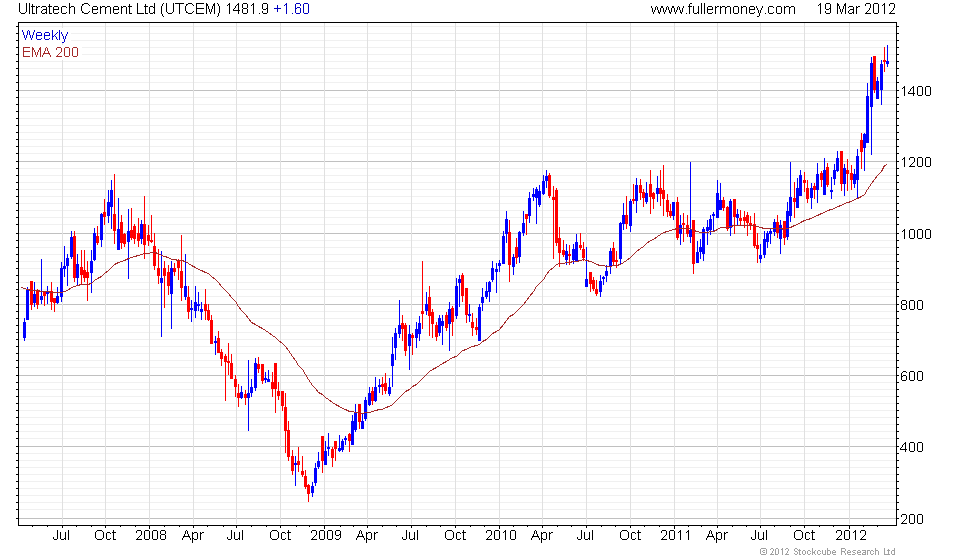Click the 200 price axis label

(x=912, y=519)
